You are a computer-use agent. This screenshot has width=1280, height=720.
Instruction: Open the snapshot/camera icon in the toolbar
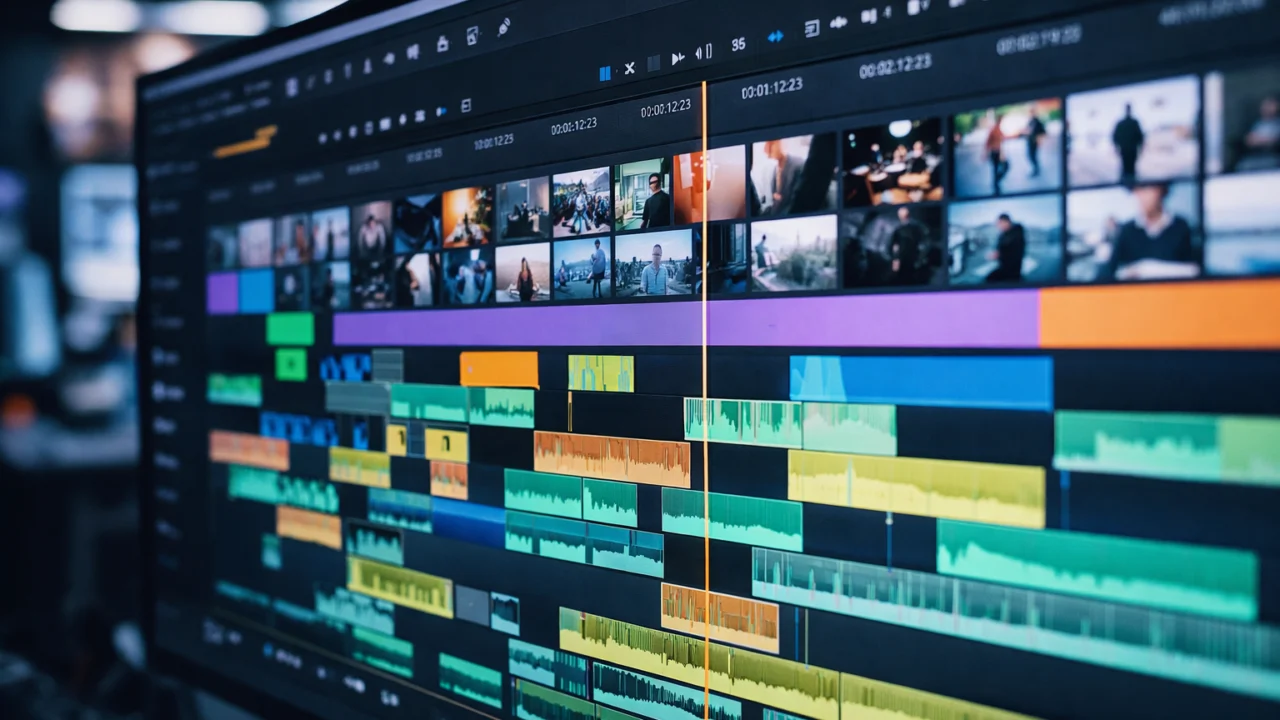[x=472, y=34]
